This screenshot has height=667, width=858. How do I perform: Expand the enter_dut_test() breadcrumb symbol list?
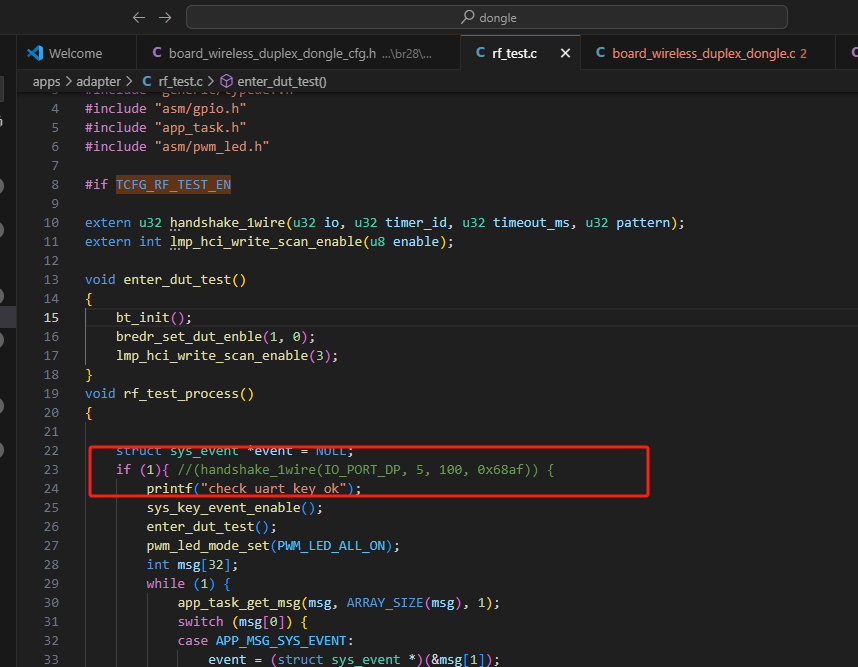pos(274,82)
